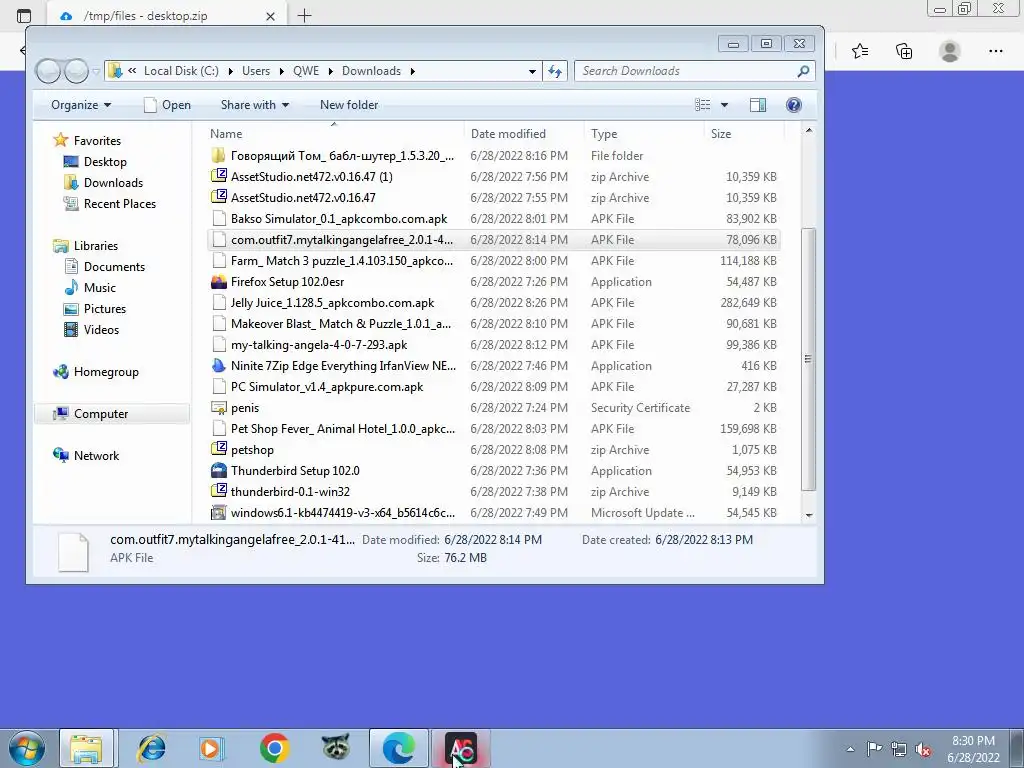Image resolution: width=1024 pixels, height=768 pixels.
Task: Select Libraries in navigation pane
Action: (x=86, y=246)
